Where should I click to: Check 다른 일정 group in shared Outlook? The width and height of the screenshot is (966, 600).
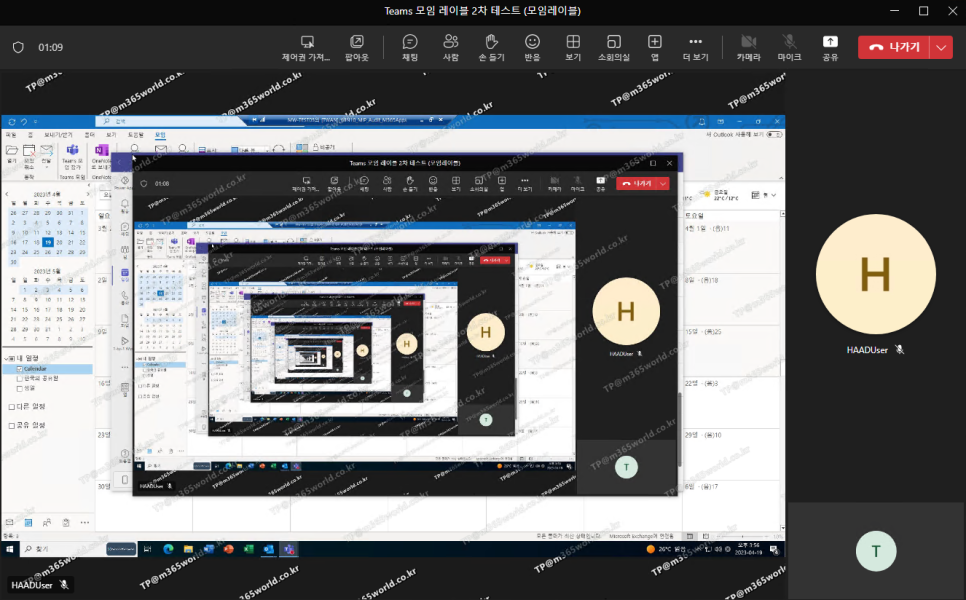12,407
